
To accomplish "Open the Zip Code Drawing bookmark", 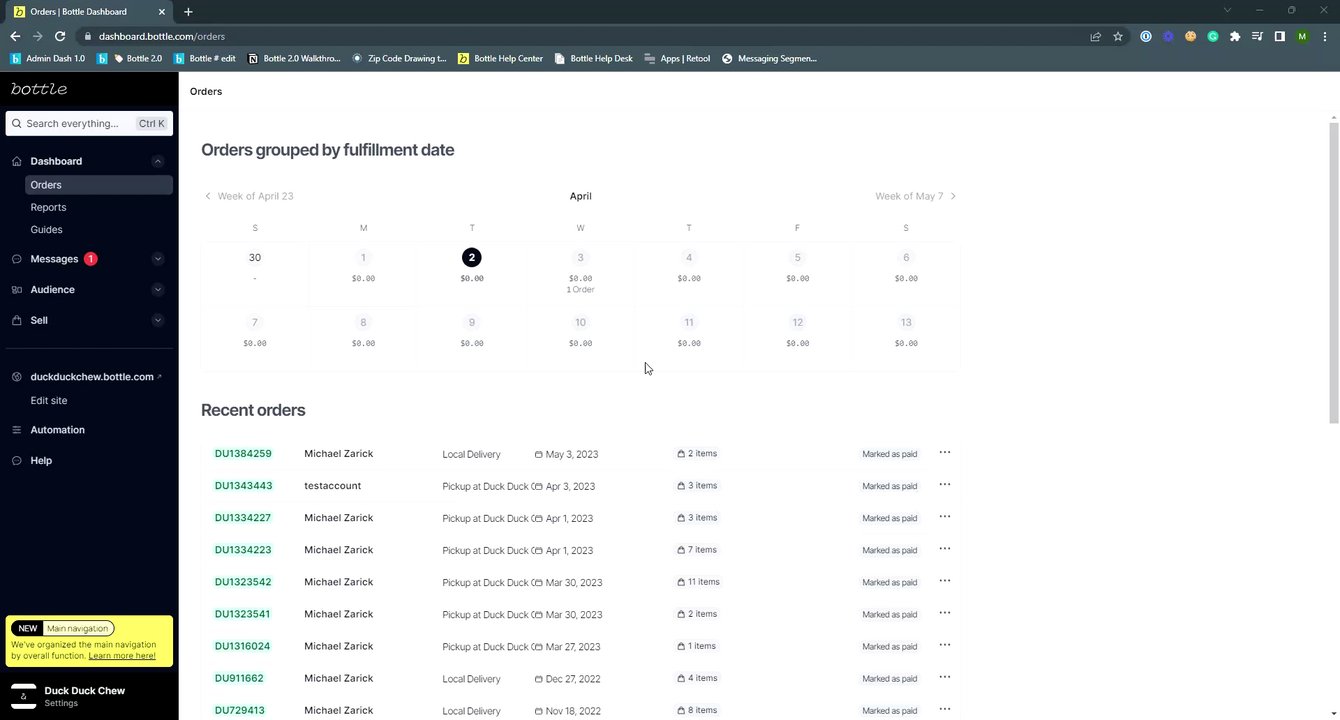I will pos(399,58).
